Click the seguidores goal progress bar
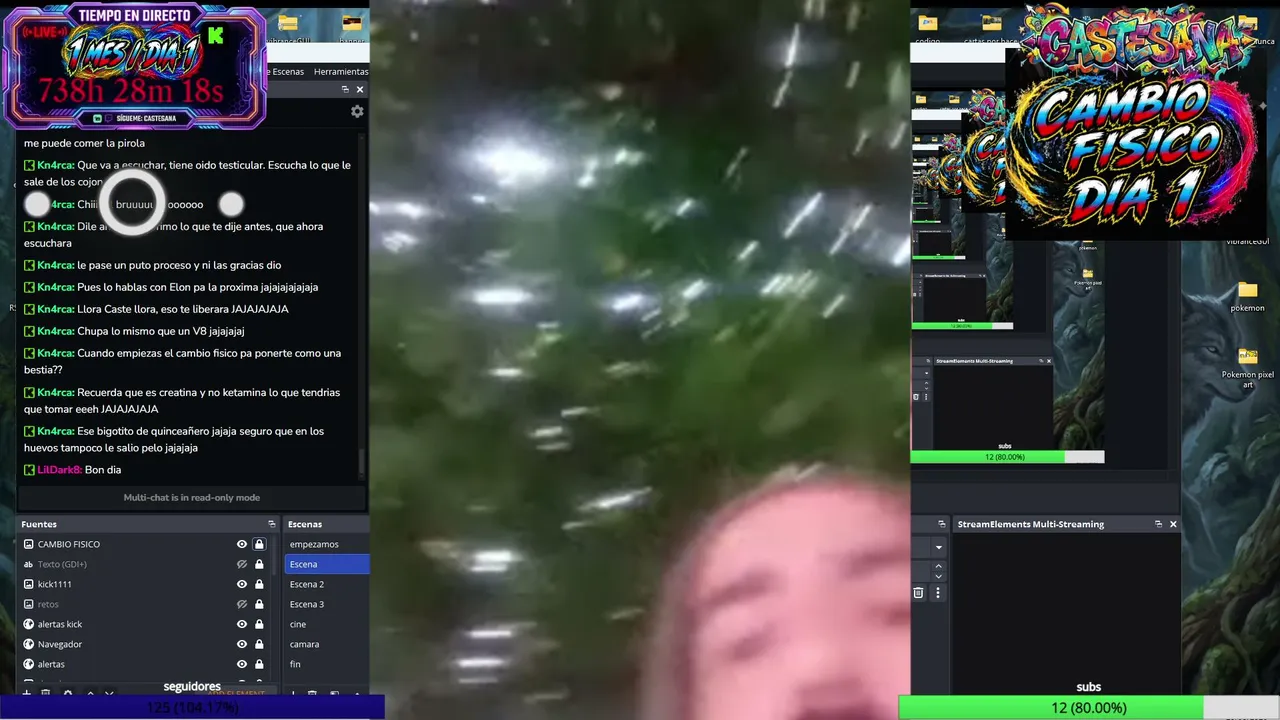 [192, 708]
